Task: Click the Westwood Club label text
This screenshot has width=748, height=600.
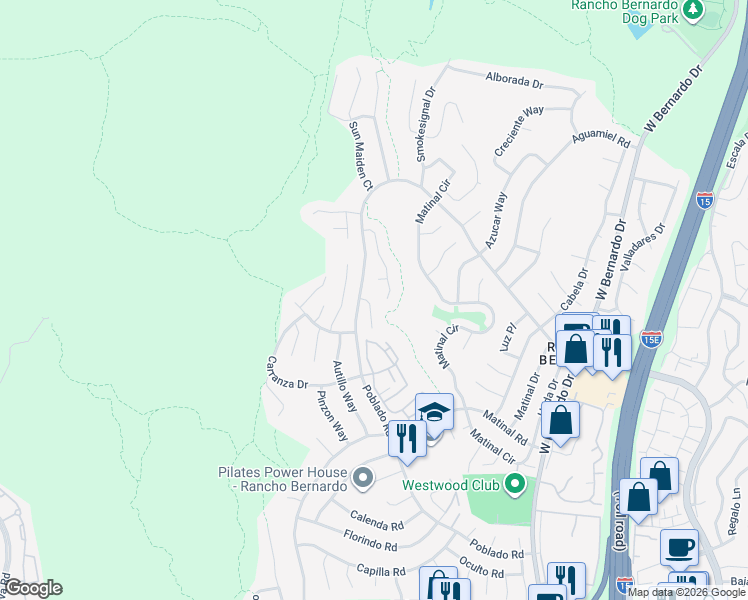Action: 450,486
